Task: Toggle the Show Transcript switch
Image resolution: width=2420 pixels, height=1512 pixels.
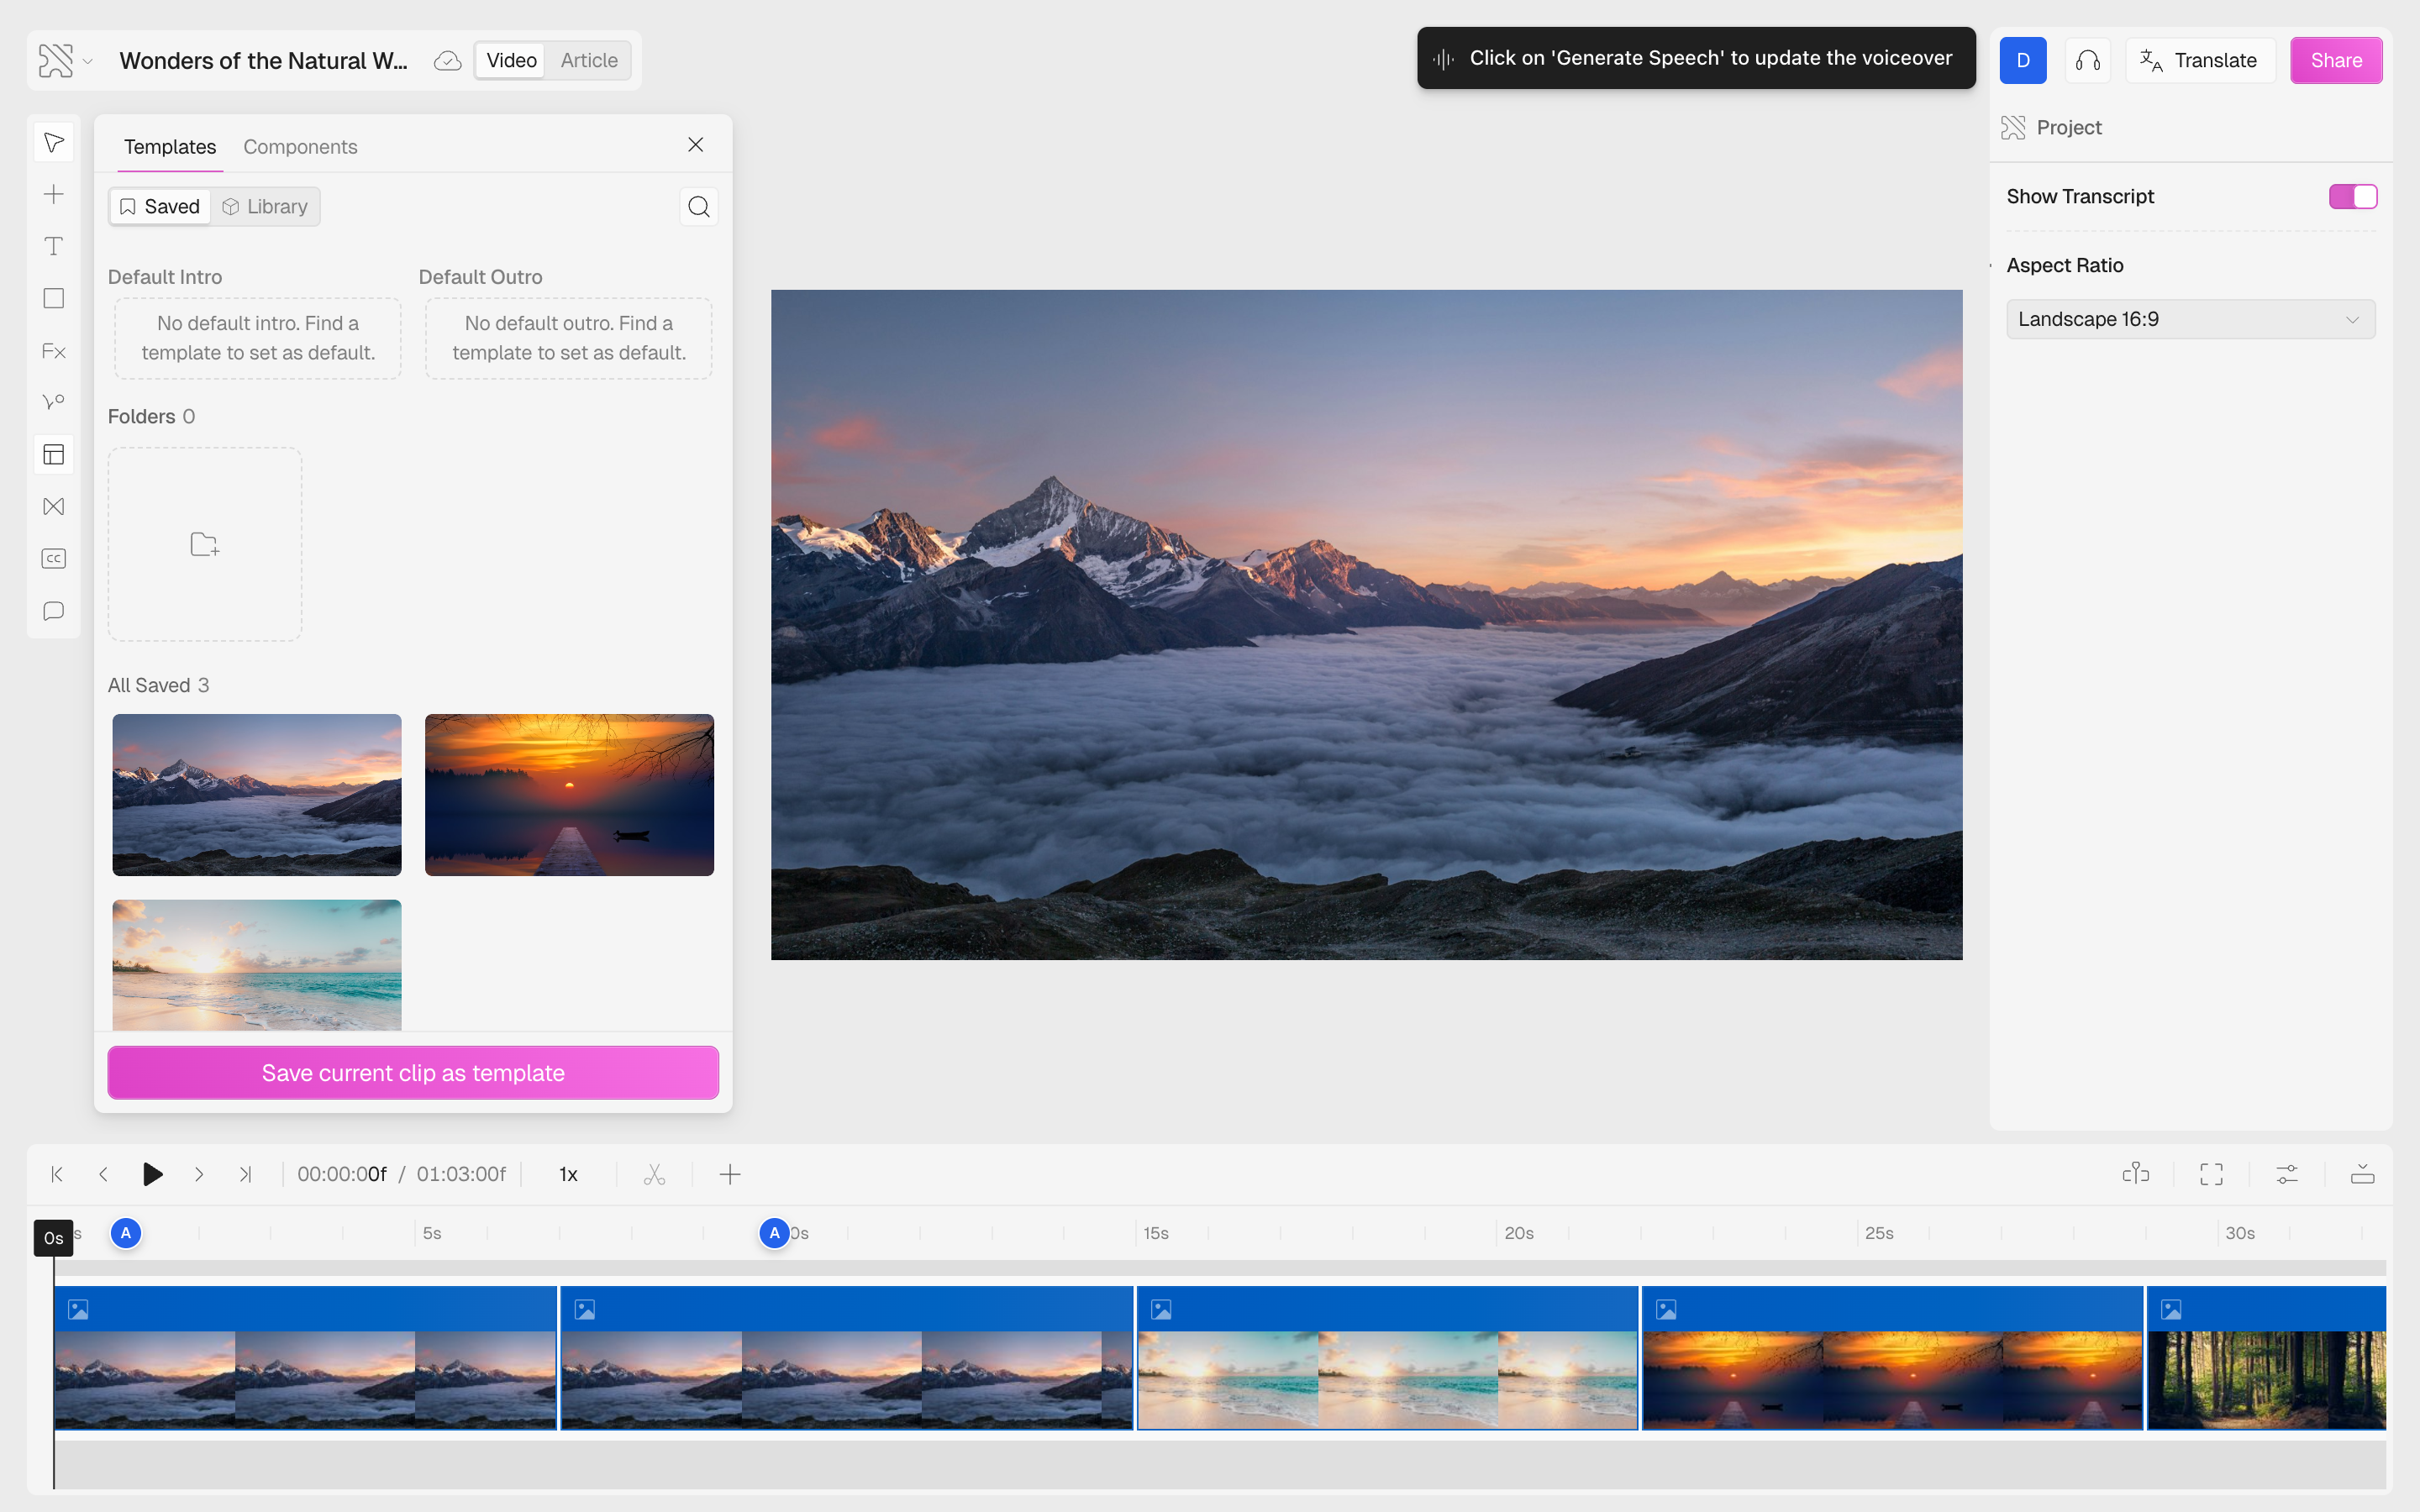Action: [x=2352, y=197]
